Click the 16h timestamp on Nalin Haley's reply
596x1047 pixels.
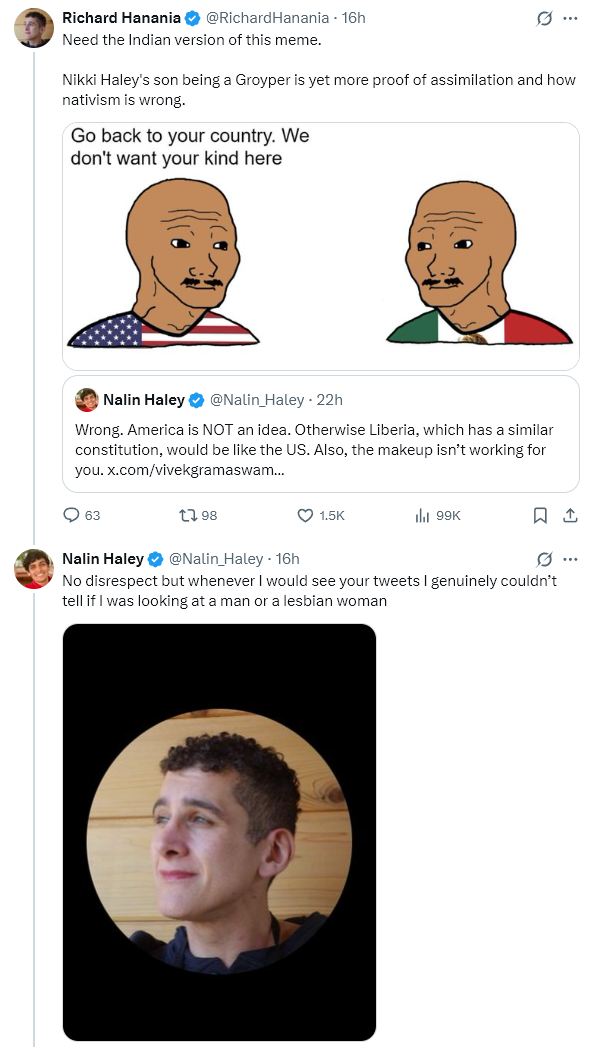tap(288, 558)
